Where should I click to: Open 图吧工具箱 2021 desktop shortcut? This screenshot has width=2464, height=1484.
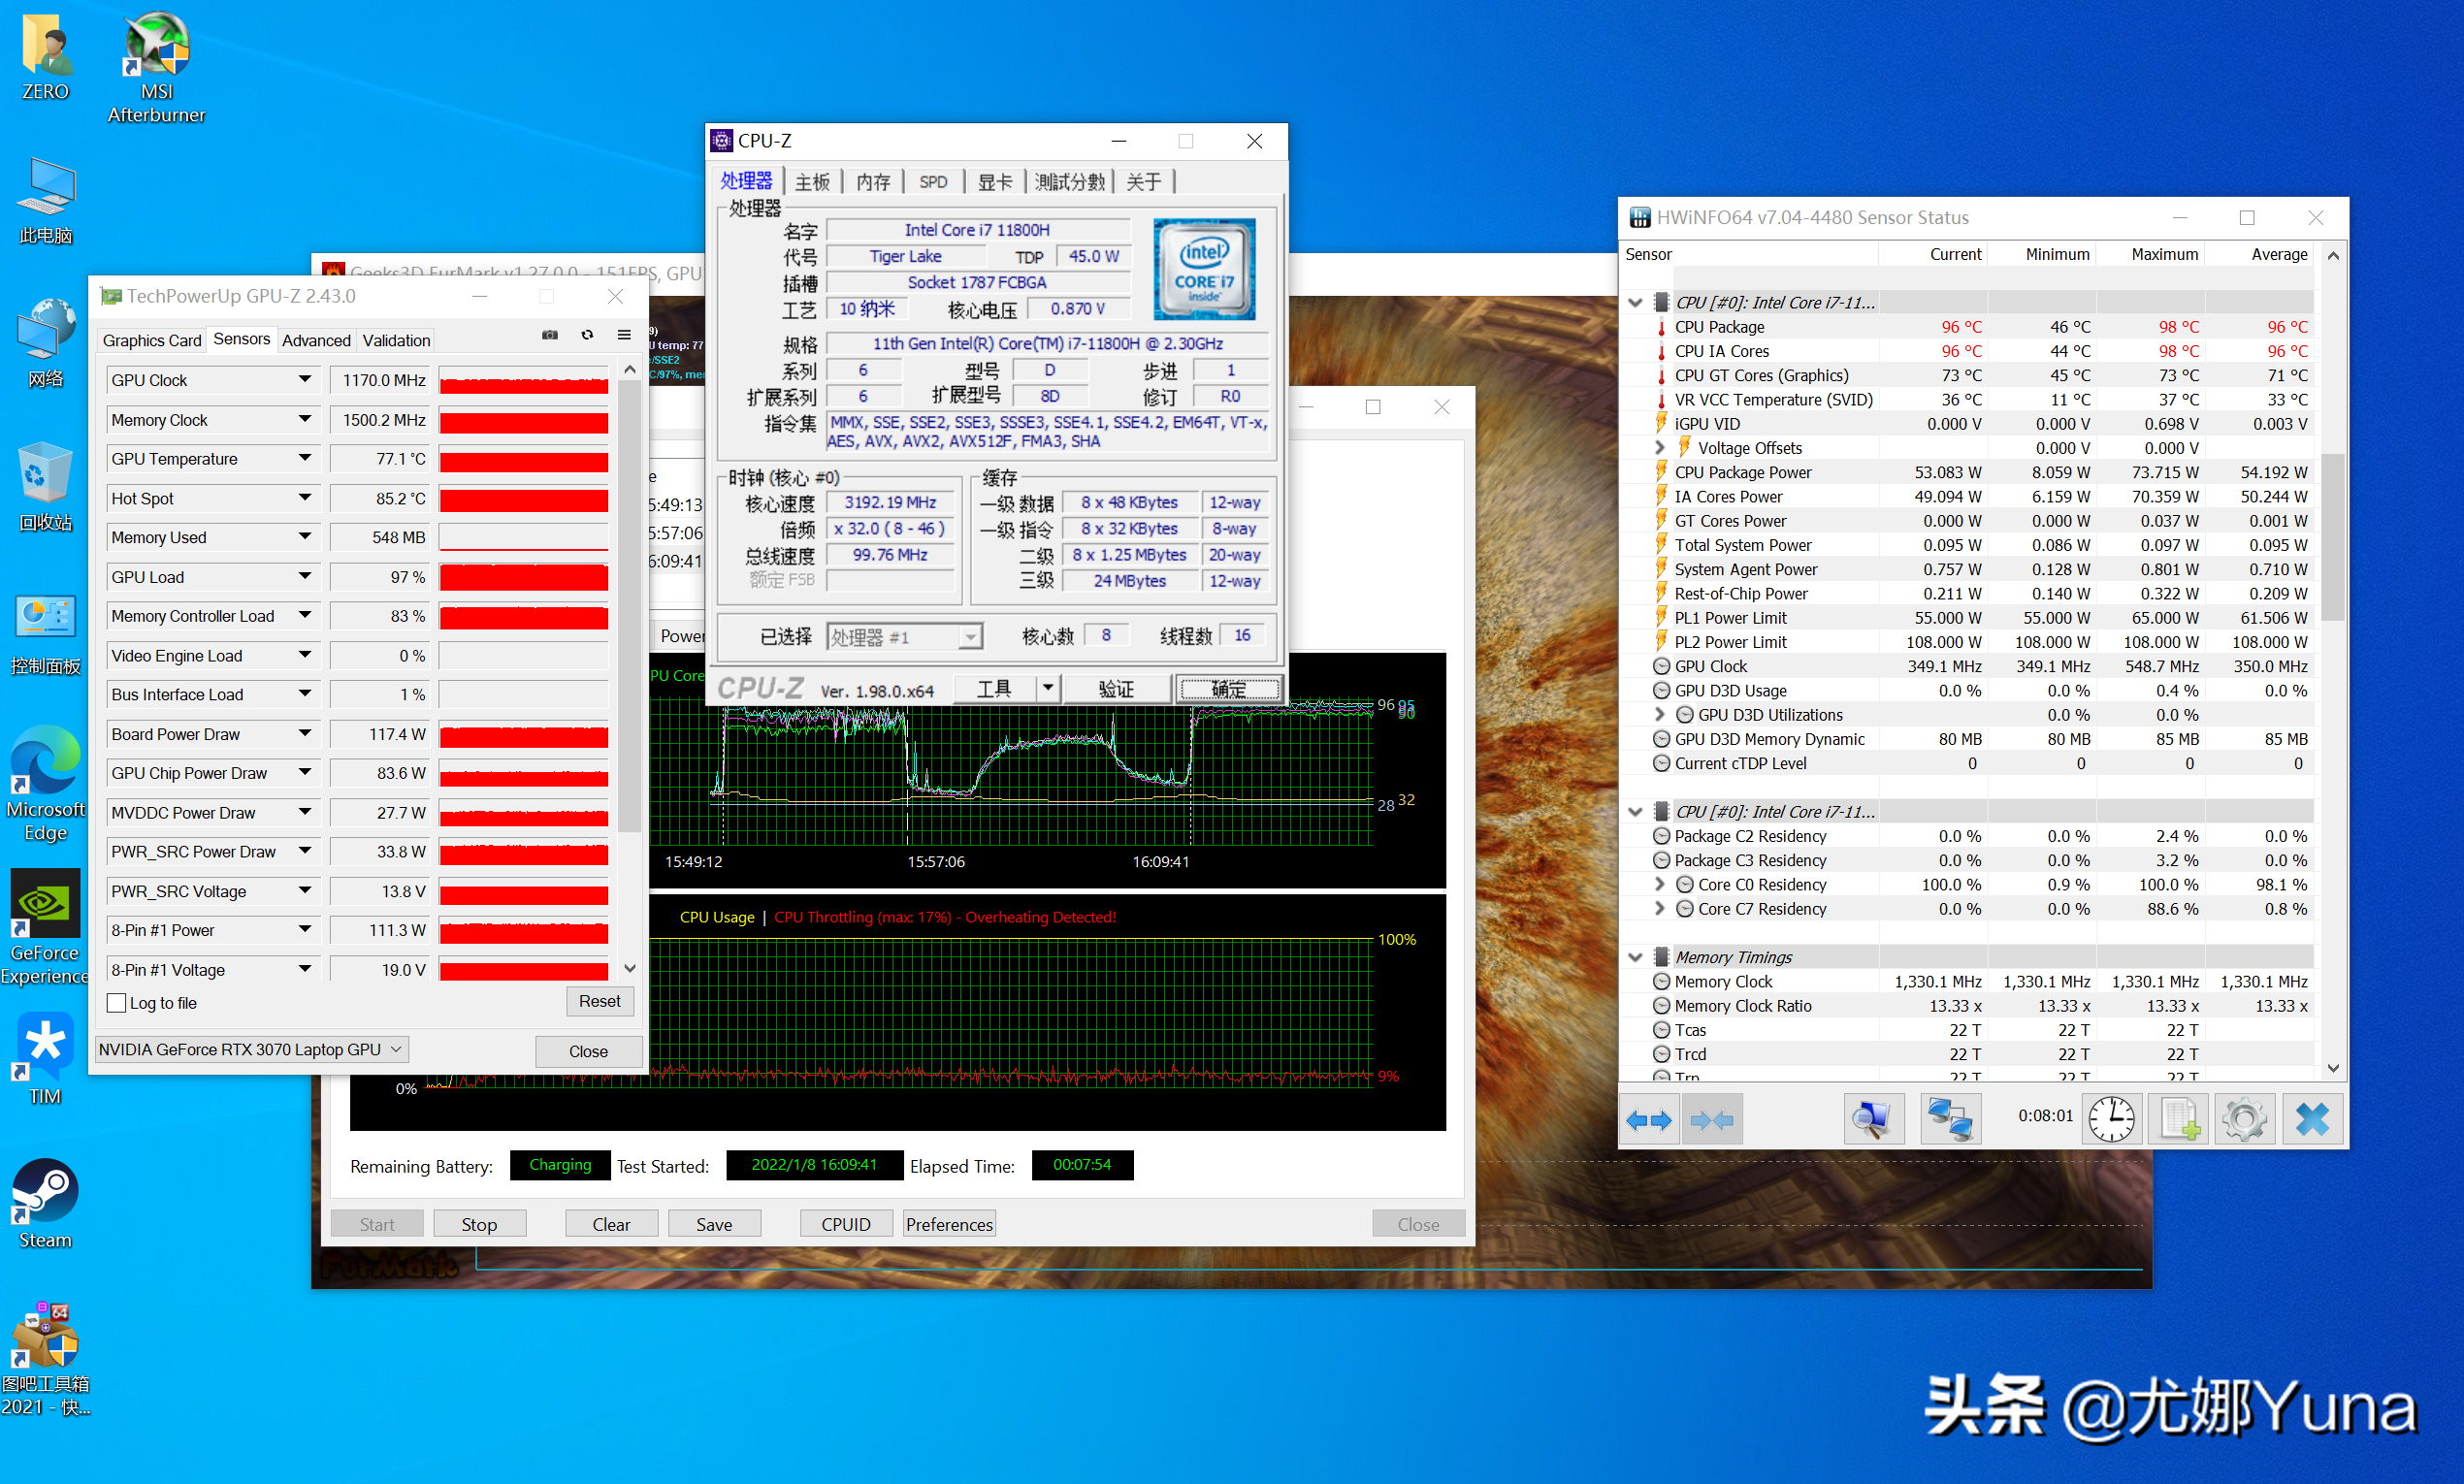pyautogui.click(x=45, y=1360)
